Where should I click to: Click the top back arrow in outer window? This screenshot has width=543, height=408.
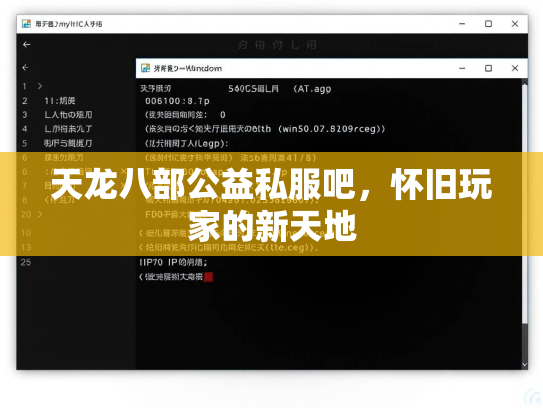tap(26, 45)
